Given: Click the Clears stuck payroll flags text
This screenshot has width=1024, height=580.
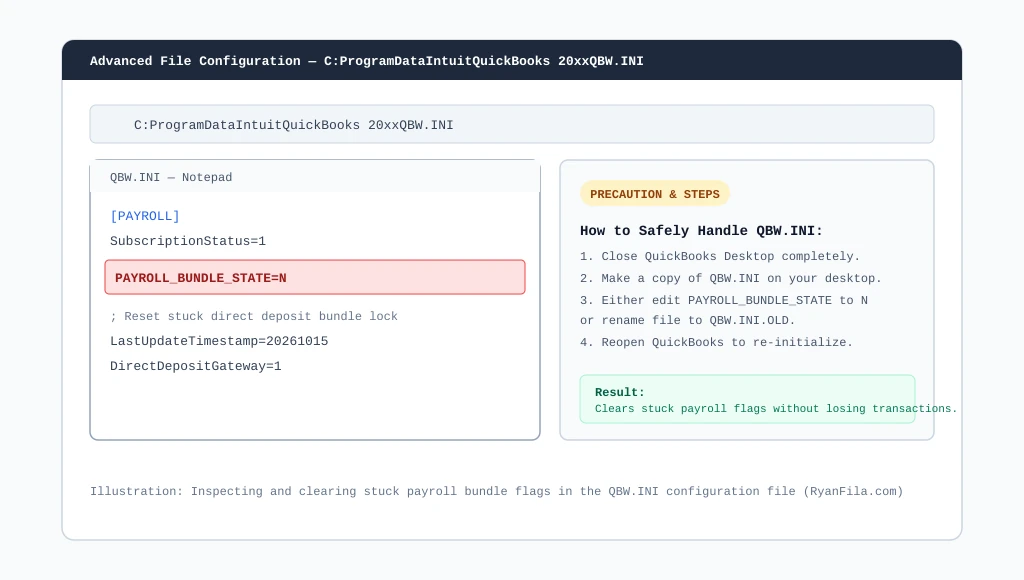Looking at the screenshot, I should (x=776, y=409).
